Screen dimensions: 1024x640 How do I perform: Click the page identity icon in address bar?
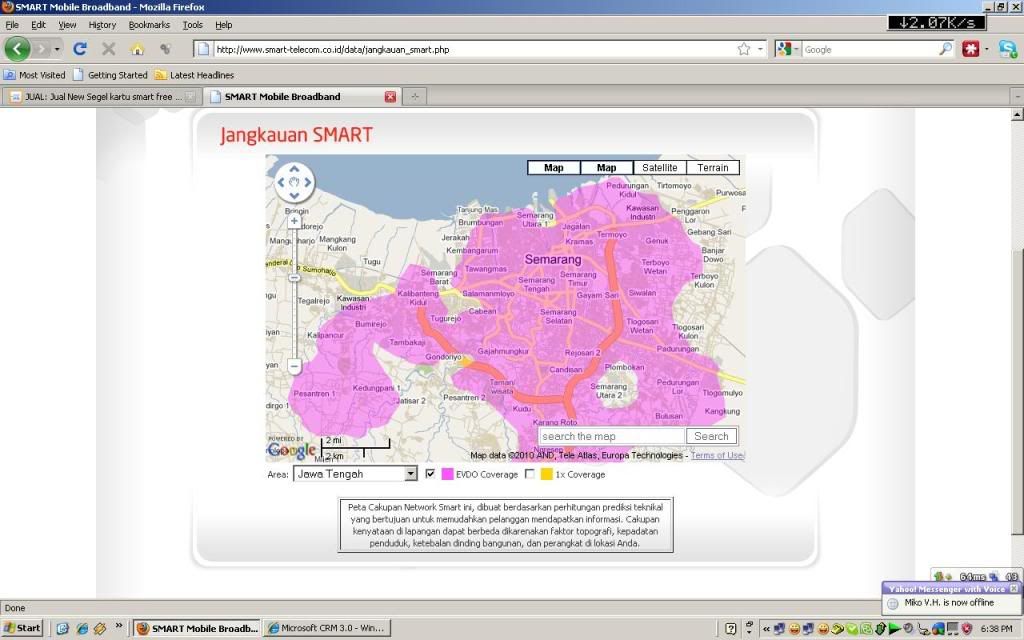pyautogui.click(x=203, y=49)
